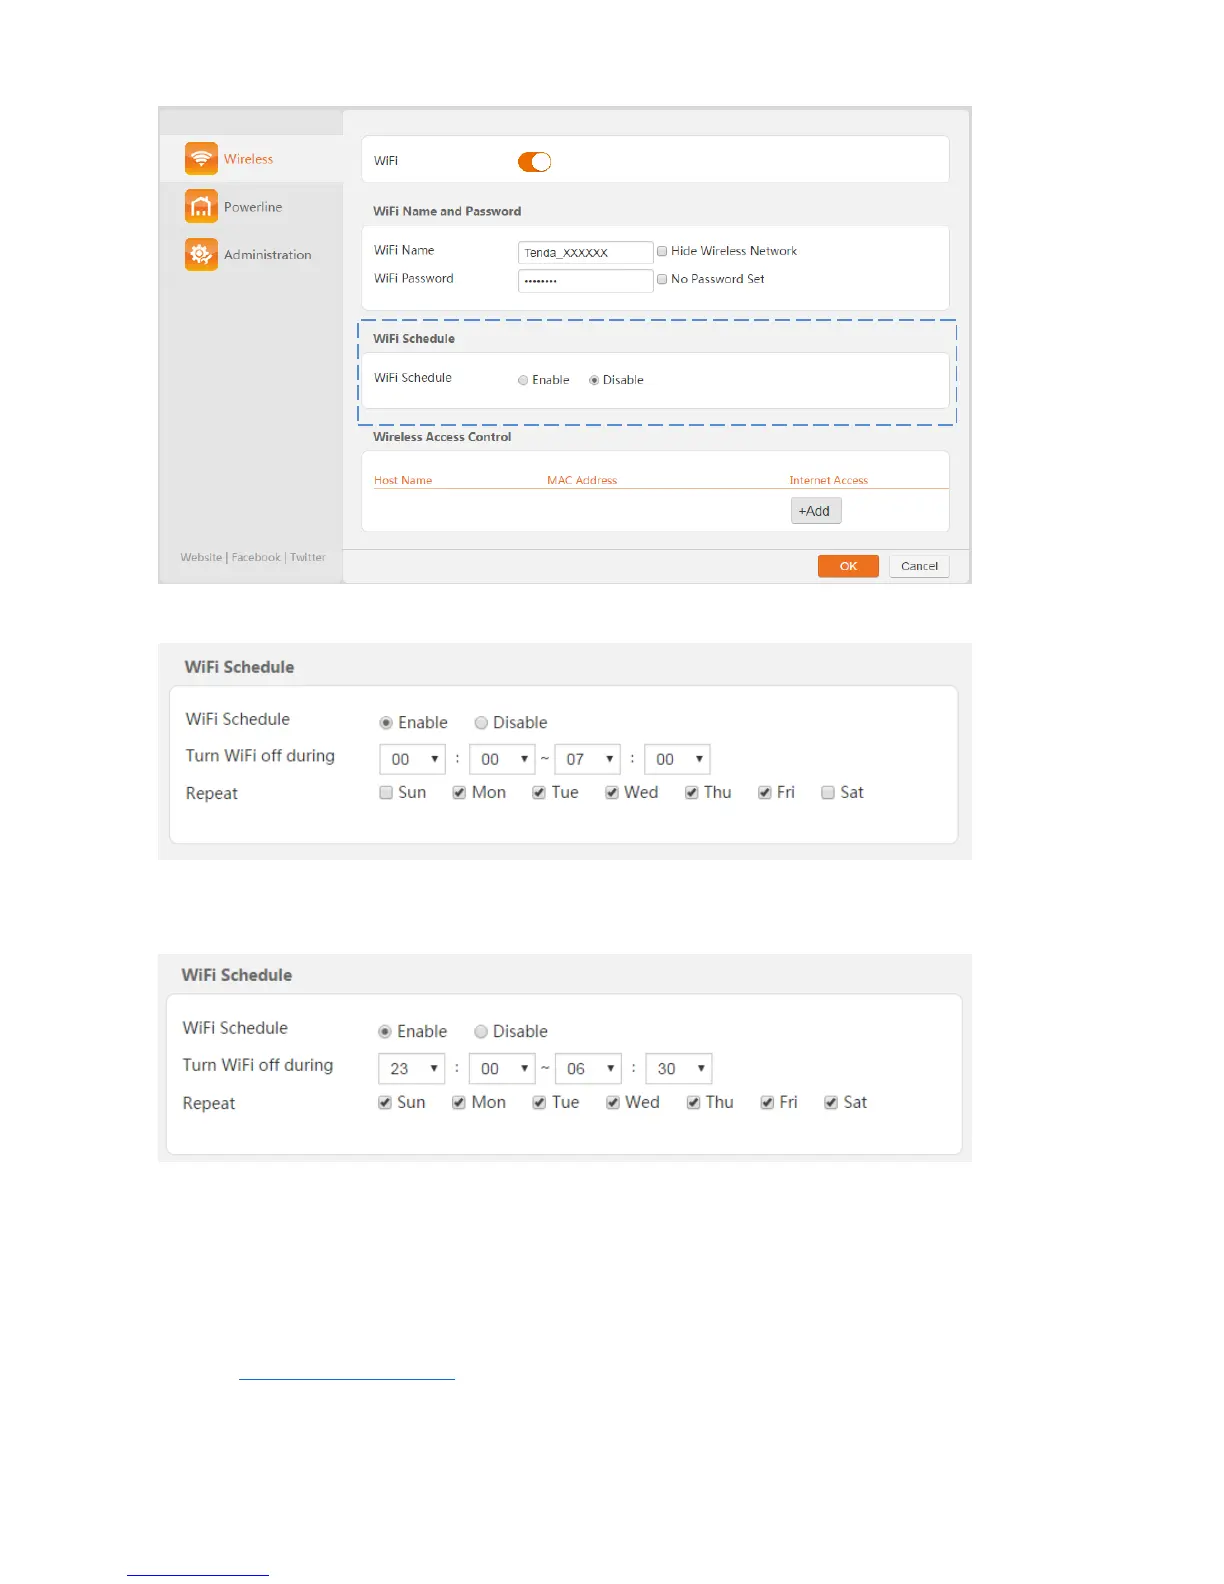Screen dimensions: 1224x1584
Task: Open the Powerline section label
Action: (253, 207)
